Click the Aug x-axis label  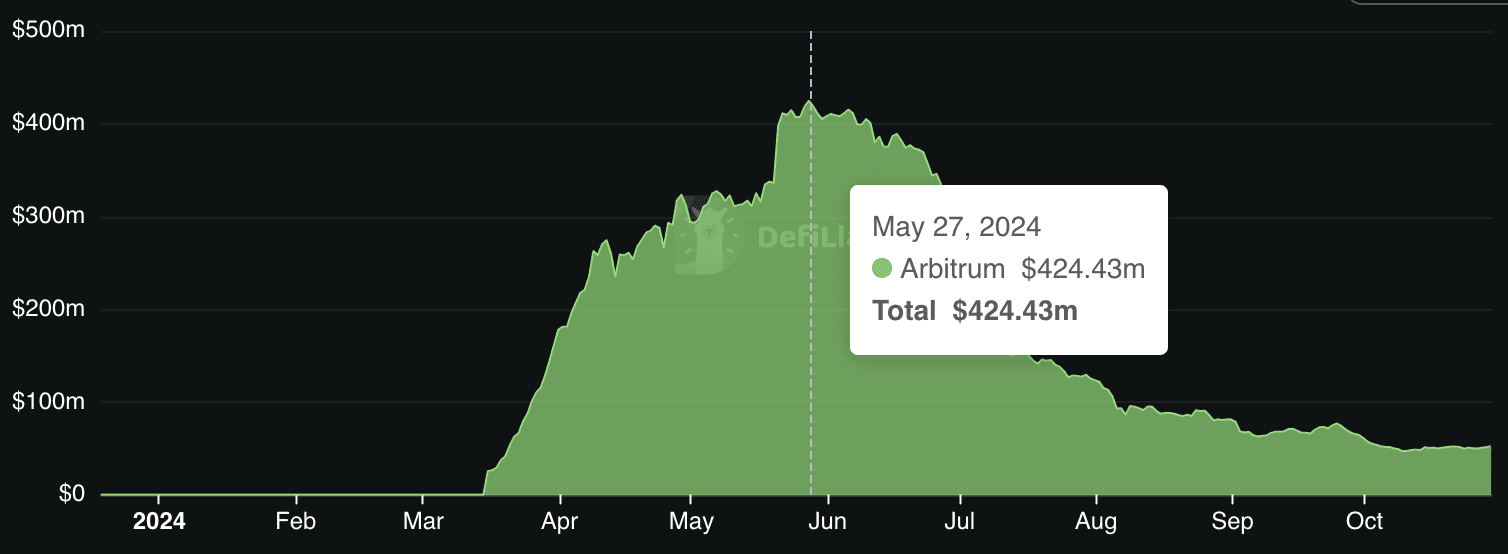pos(1097,522)
